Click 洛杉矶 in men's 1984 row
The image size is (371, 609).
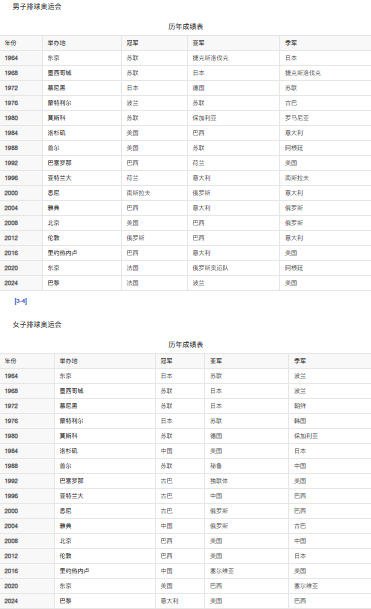click(x=57, y=133)
